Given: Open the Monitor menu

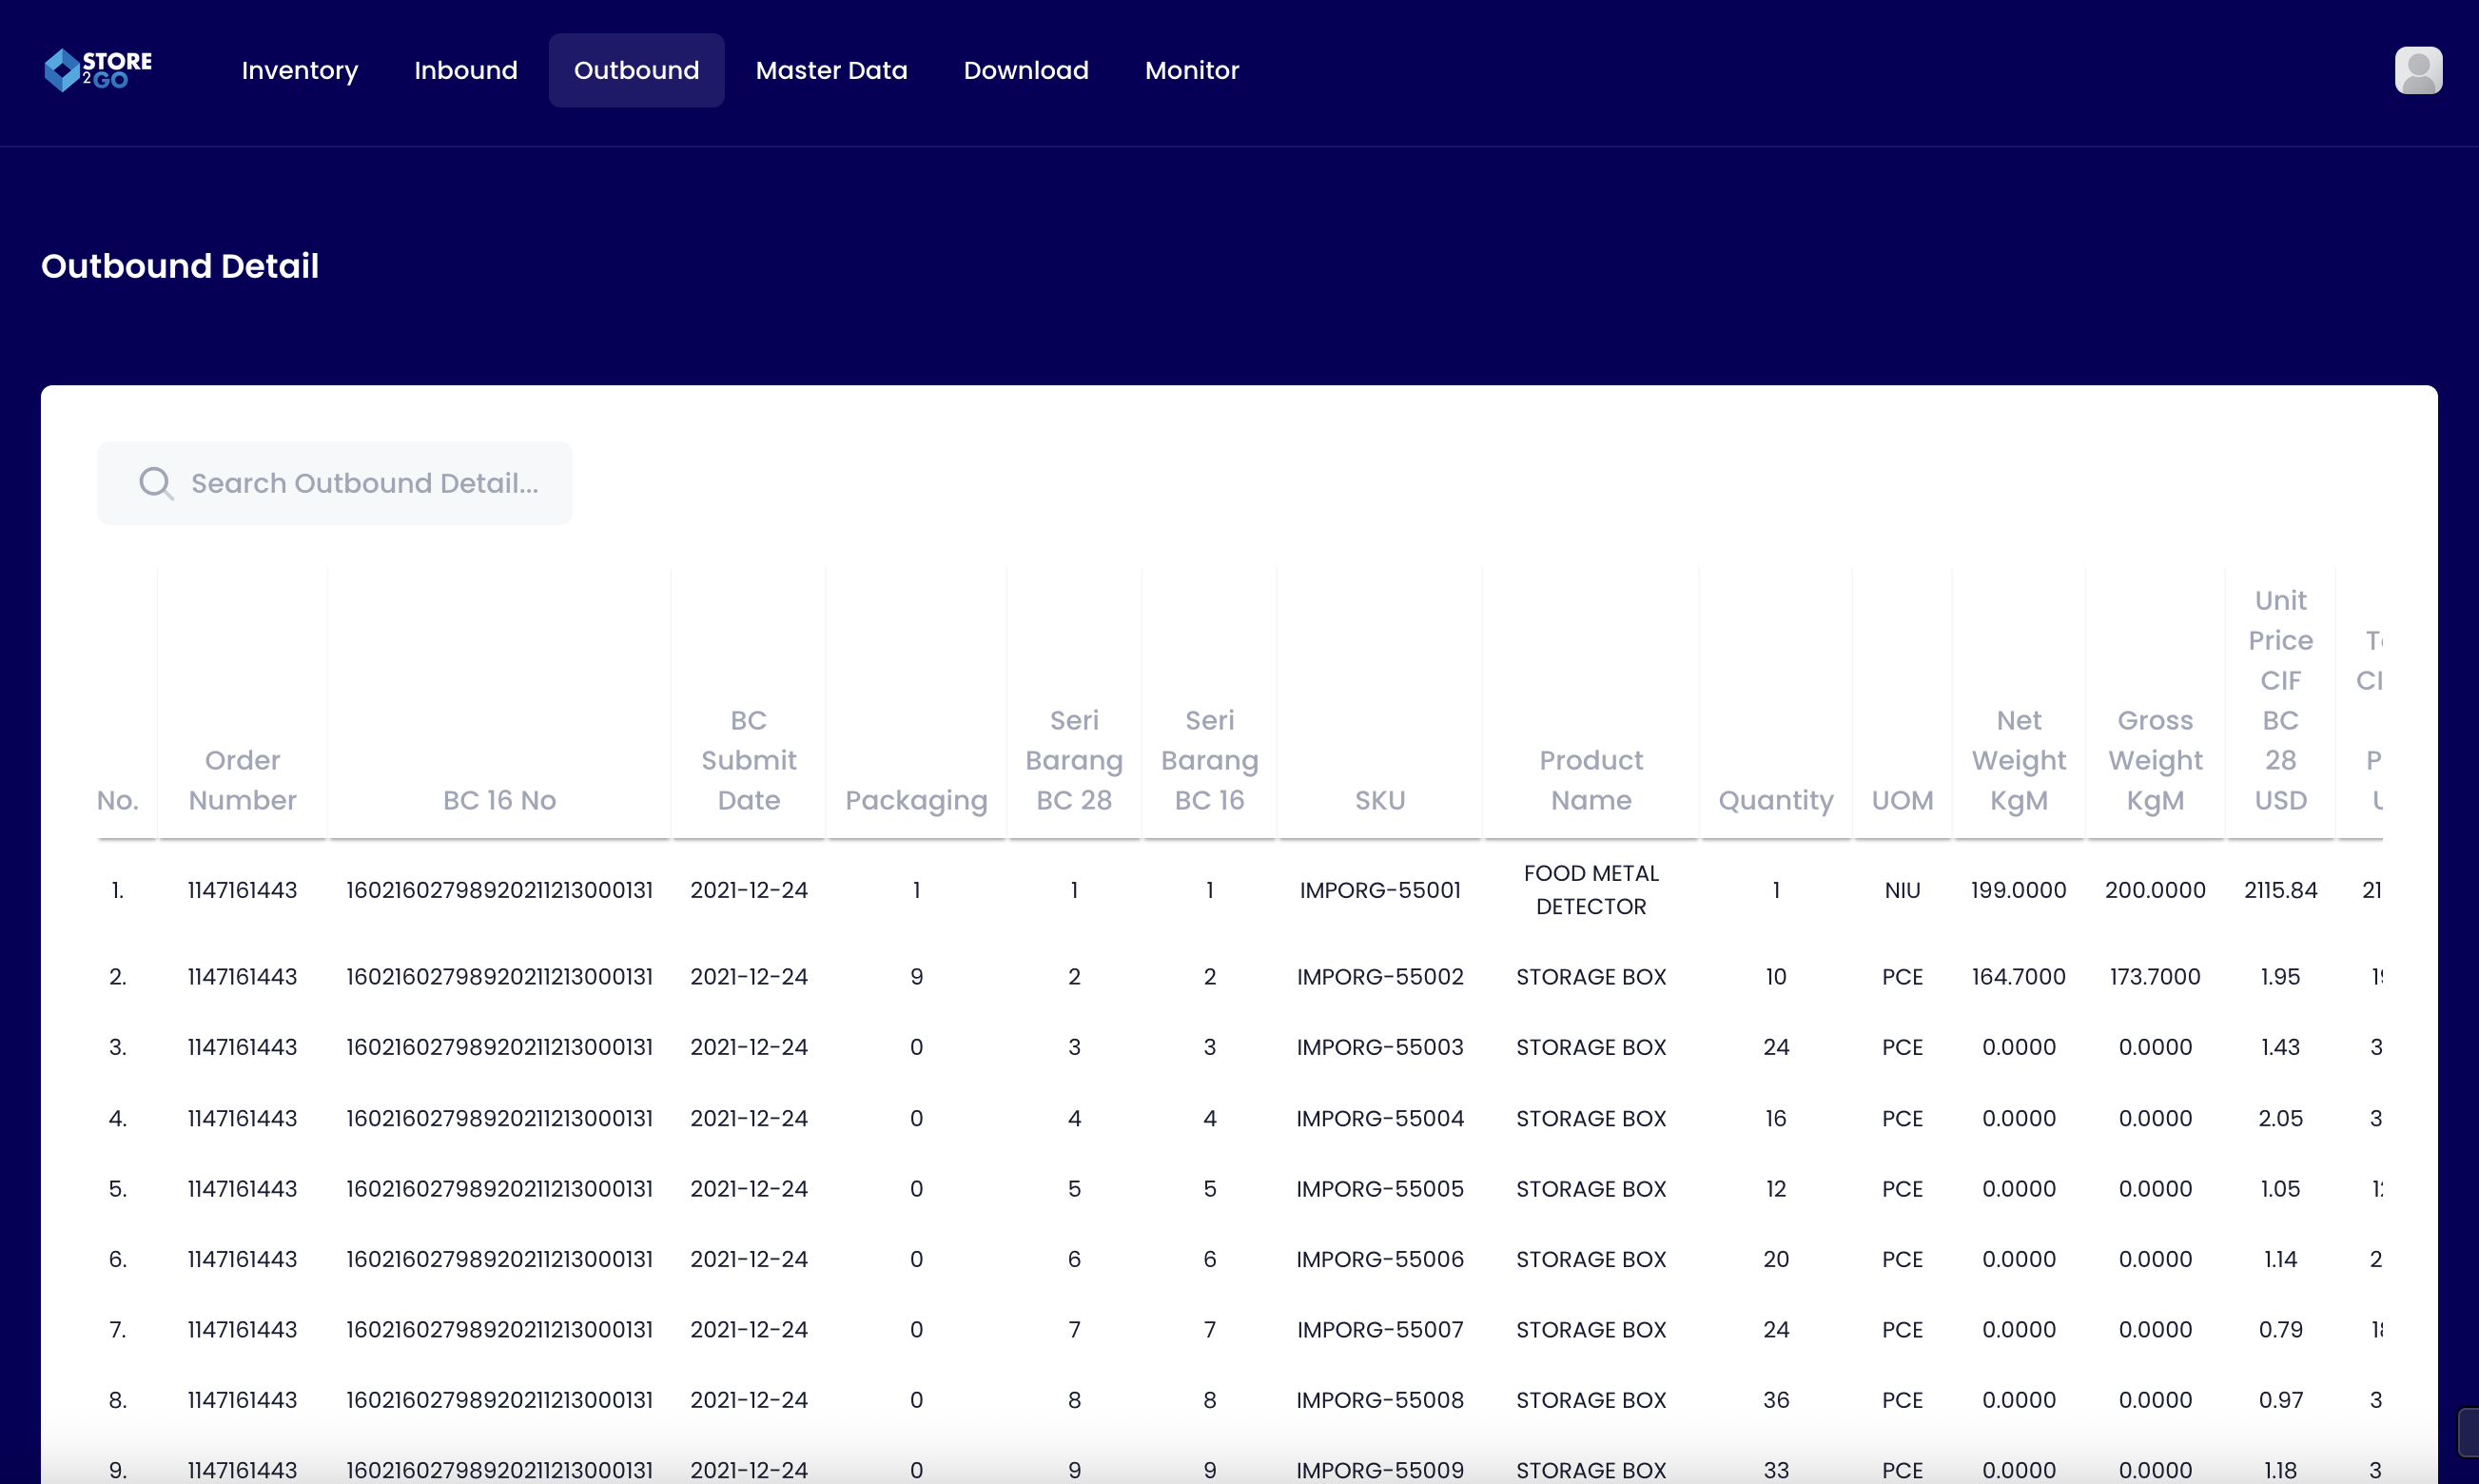Looking at the screenshot, I should tap(1191, 70).
